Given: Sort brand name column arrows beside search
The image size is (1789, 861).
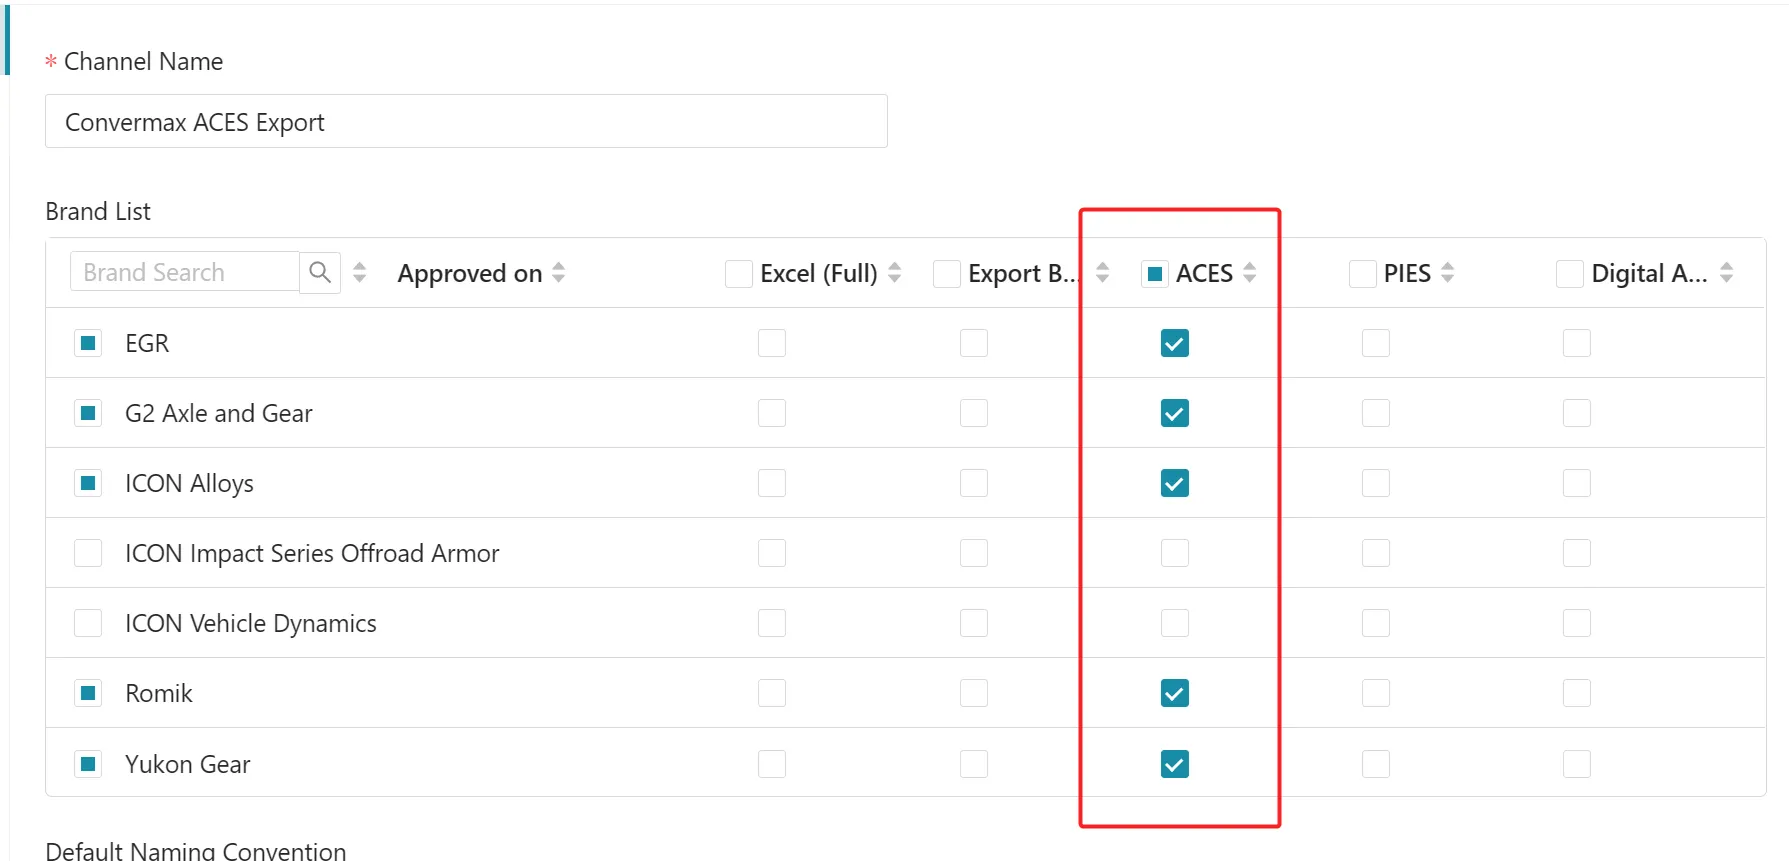Looking at the screenshot, I should [360, 272].
